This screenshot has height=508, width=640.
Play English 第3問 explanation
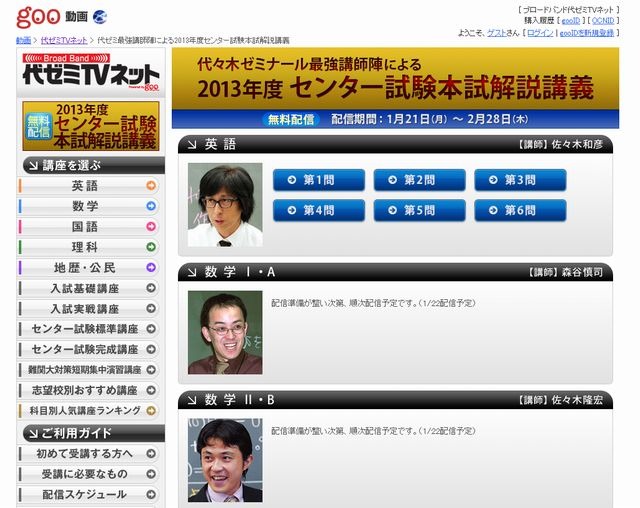tap(520, 180)
